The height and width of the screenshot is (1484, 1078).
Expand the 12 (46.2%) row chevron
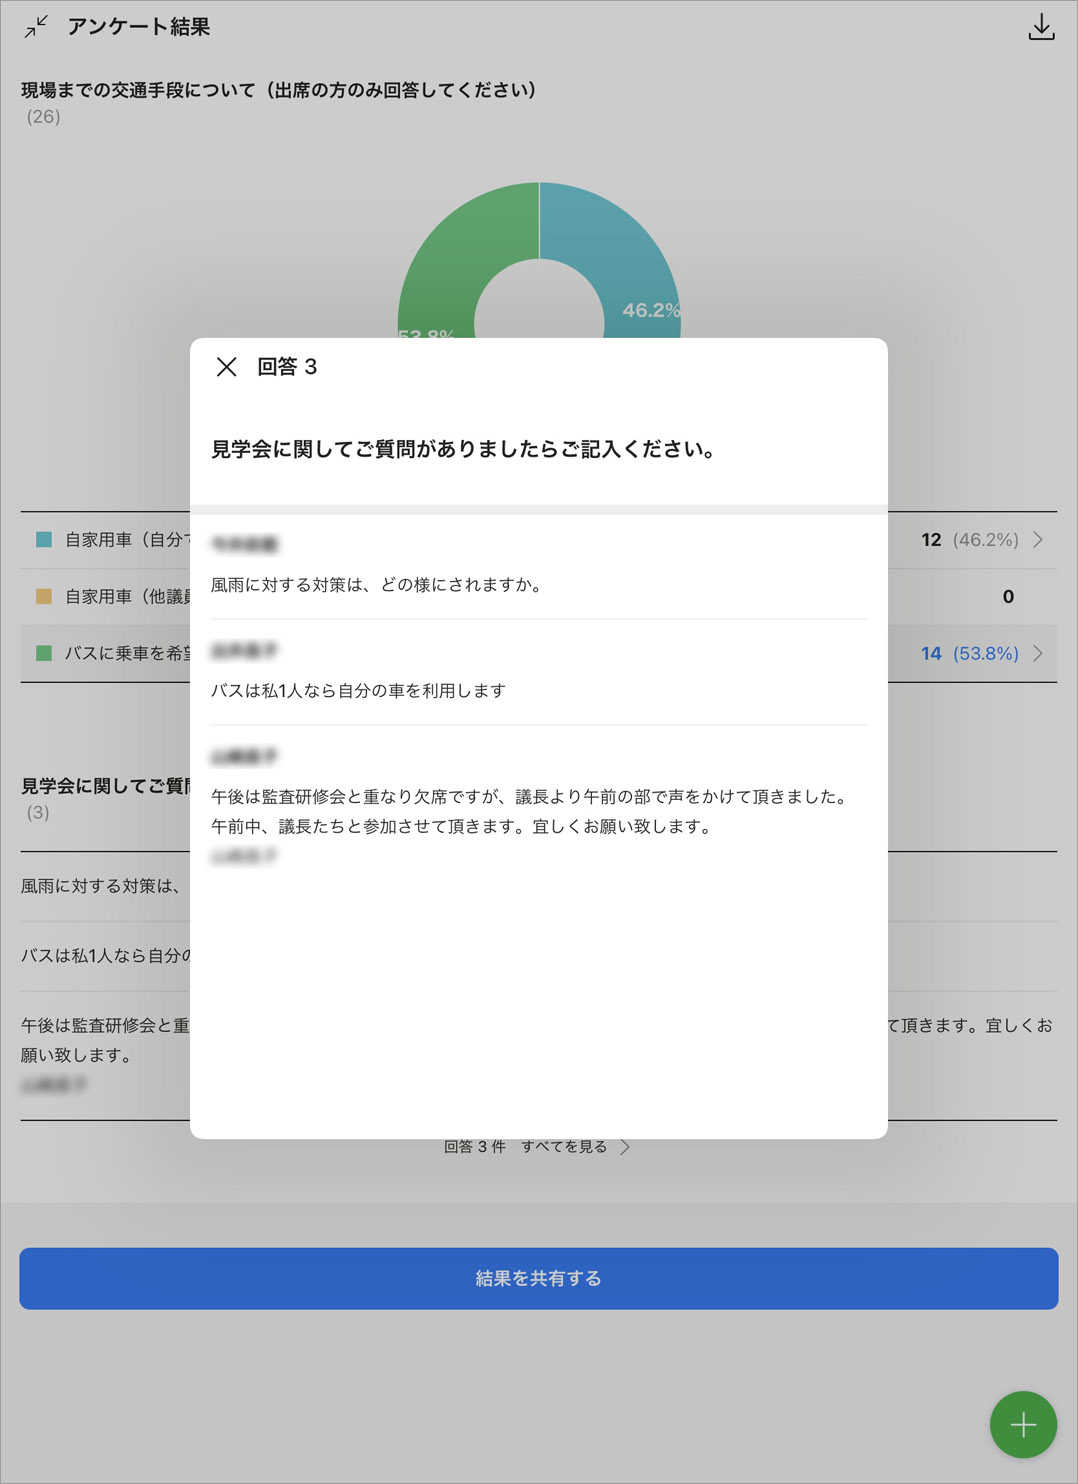1038,540
